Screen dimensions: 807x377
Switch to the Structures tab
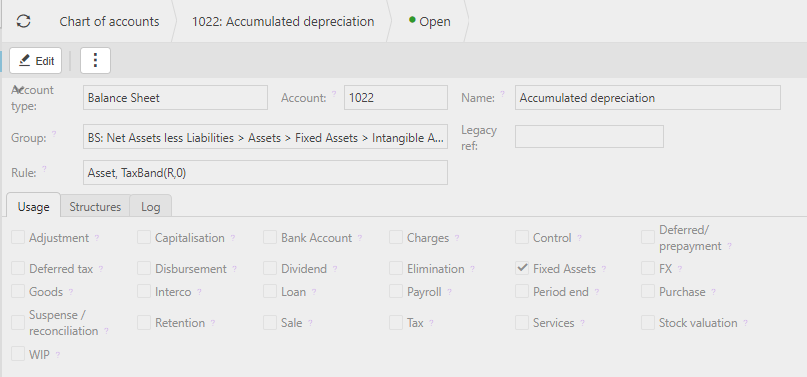pos(95,207)
